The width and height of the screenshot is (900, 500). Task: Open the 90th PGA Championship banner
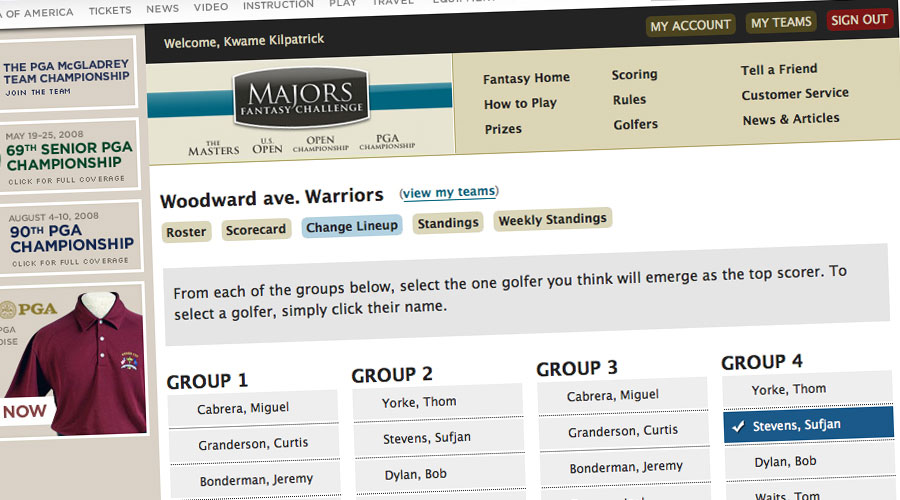point(70,238)
